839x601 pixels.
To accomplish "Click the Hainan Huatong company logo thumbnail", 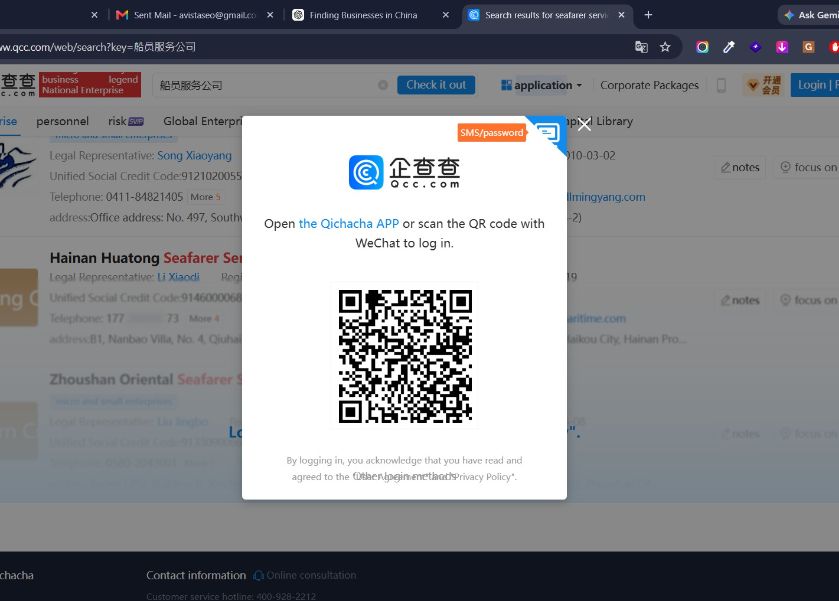I will click(x=19, y=298).
